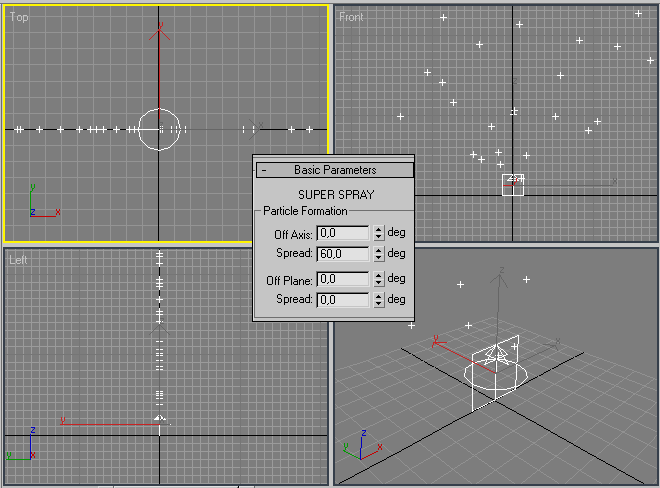Increase bottom Spread spinner up arrow

click(379, 295)
